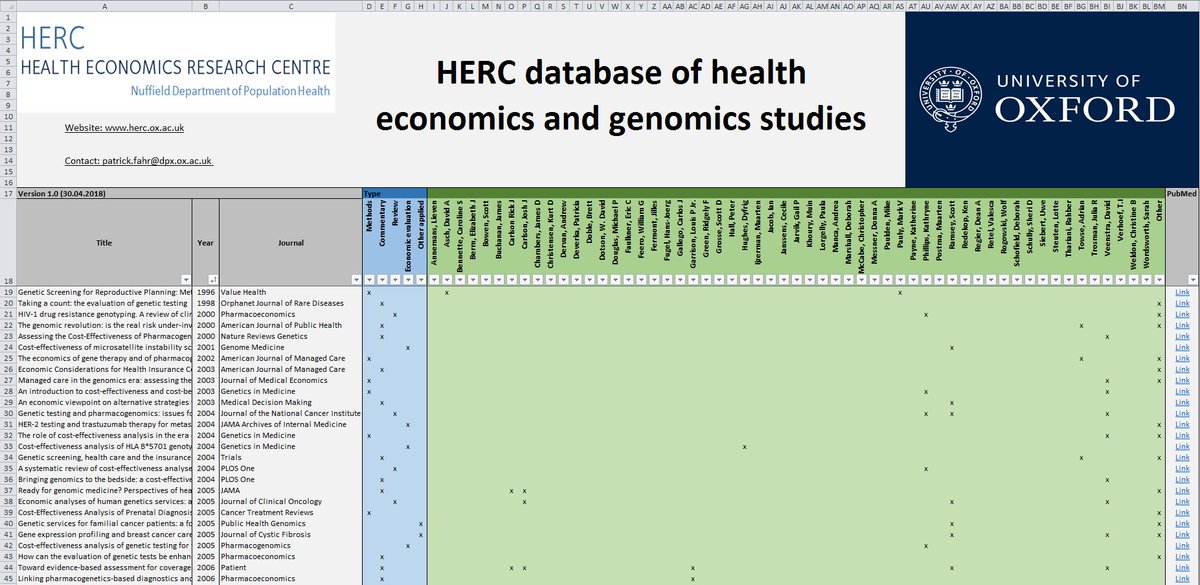The height and width of the screenshot is (585, 1200).
Task: Select the 'Journal' header cell
Action: [290, 242]
